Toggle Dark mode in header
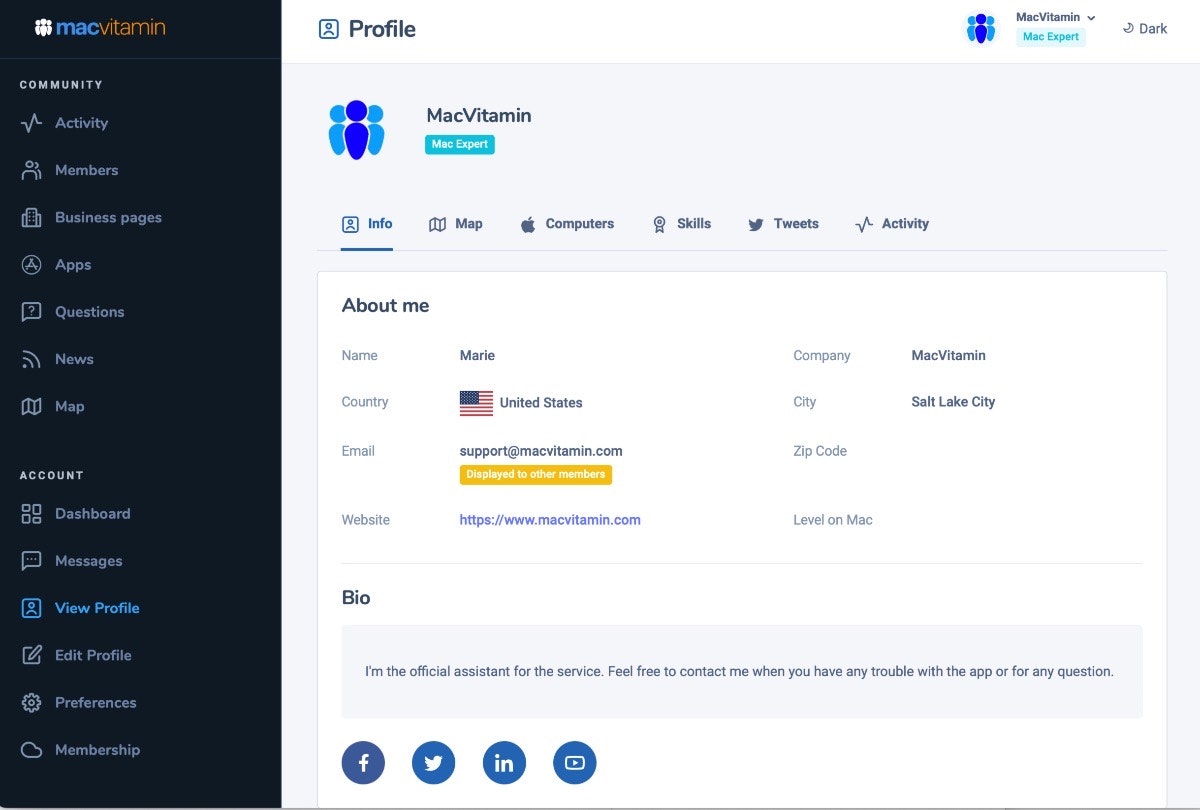This screenshot has width=1200, height=810. click(x=1145, y=29)
